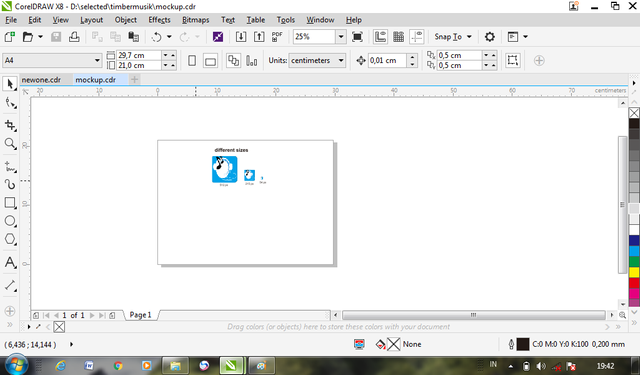
Task: Select the Artistic Media tool
Action: (x=10, y=184)
